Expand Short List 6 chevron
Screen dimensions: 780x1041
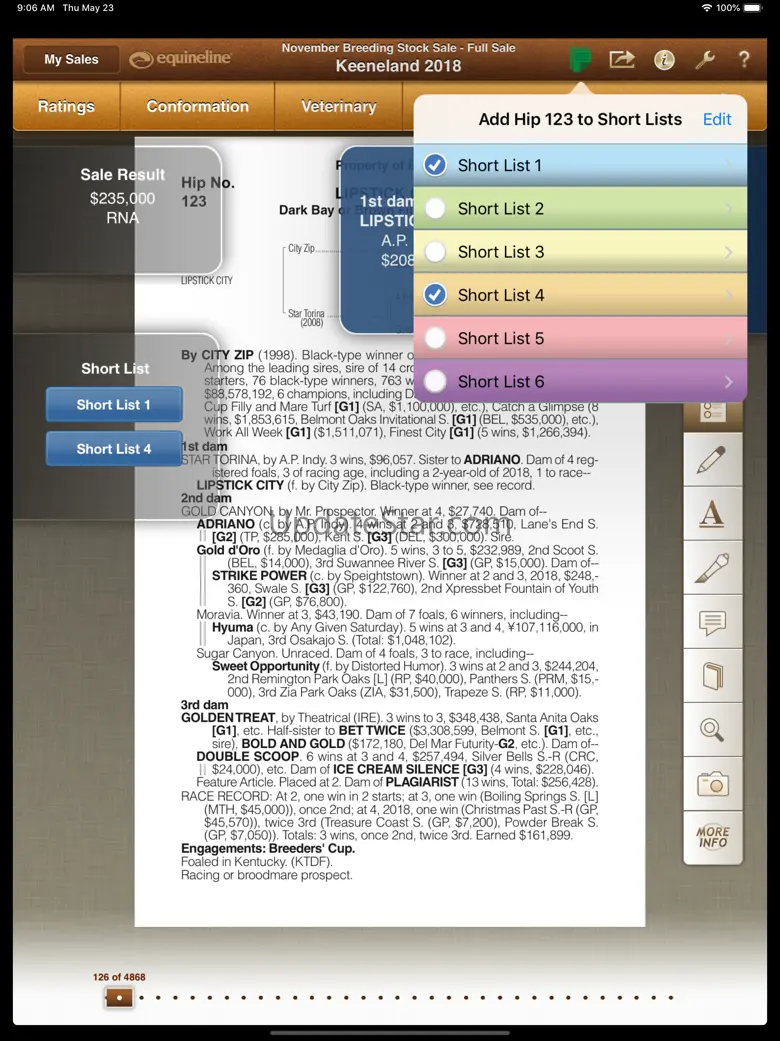click(x=728, y=381)
